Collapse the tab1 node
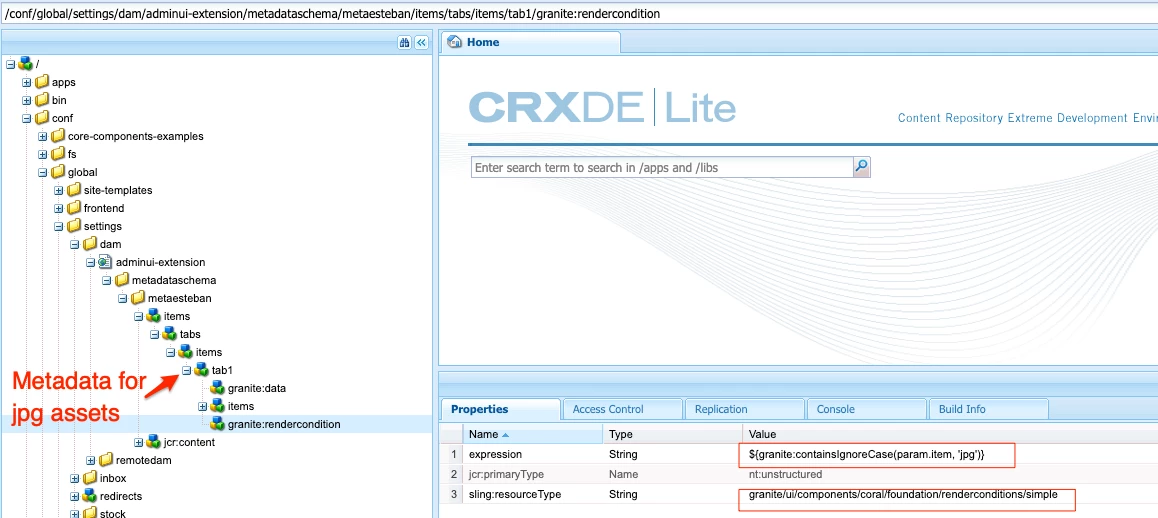 coord(187,370)
